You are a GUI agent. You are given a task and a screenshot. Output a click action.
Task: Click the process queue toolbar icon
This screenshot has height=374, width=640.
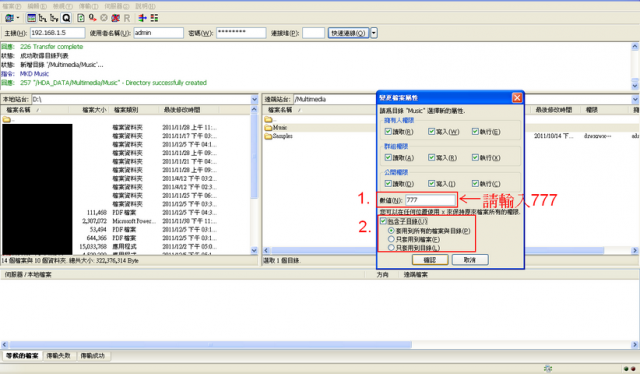click(93, 18)
